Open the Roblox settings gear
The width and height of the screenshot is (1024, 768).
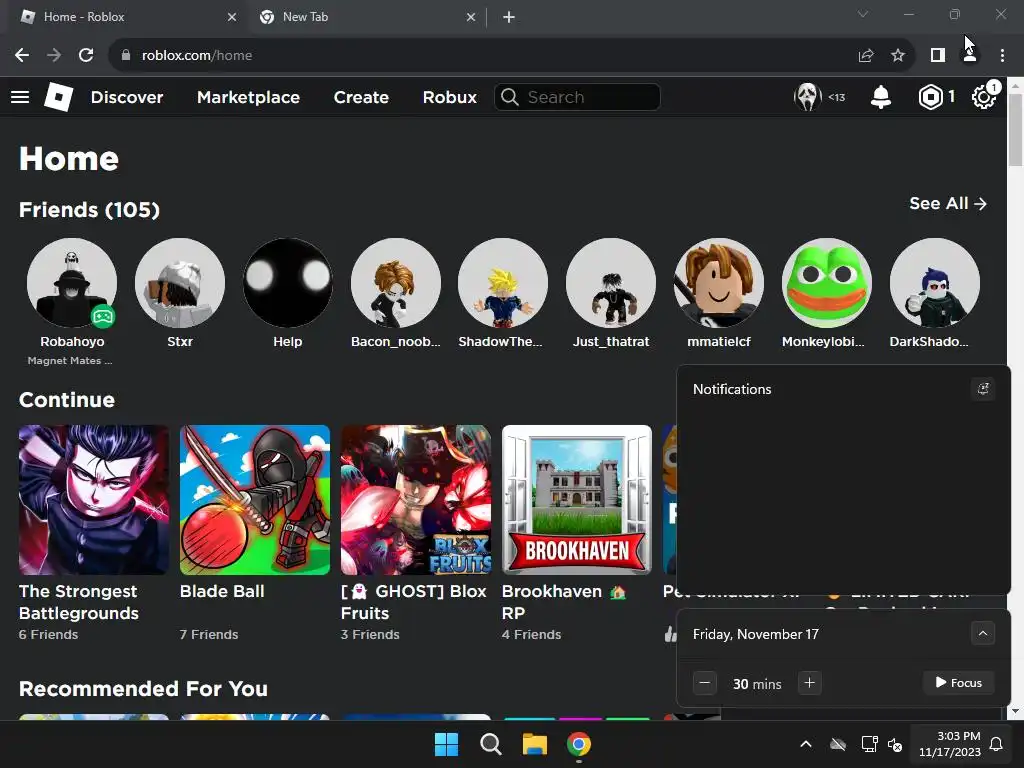(x=984, y=97)
